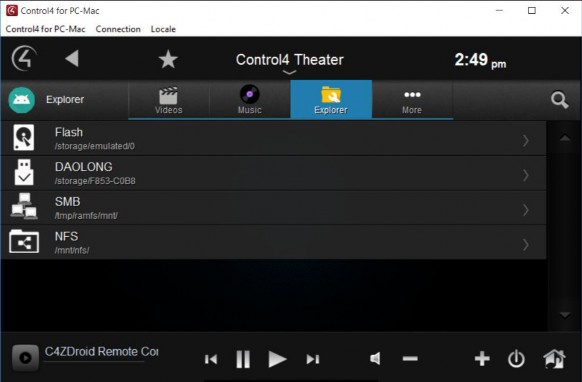This screenshot has height=382, width=582.
Task: Select the highlighted Explorer tab
Action: pyautogui.click(x=331, y=99)
